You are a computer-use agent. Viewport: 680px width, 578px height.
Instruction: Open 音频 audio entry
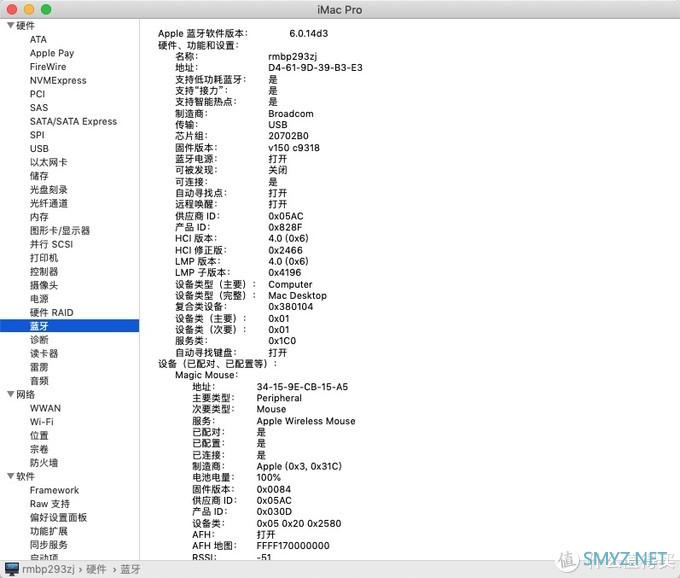(39, 381)
